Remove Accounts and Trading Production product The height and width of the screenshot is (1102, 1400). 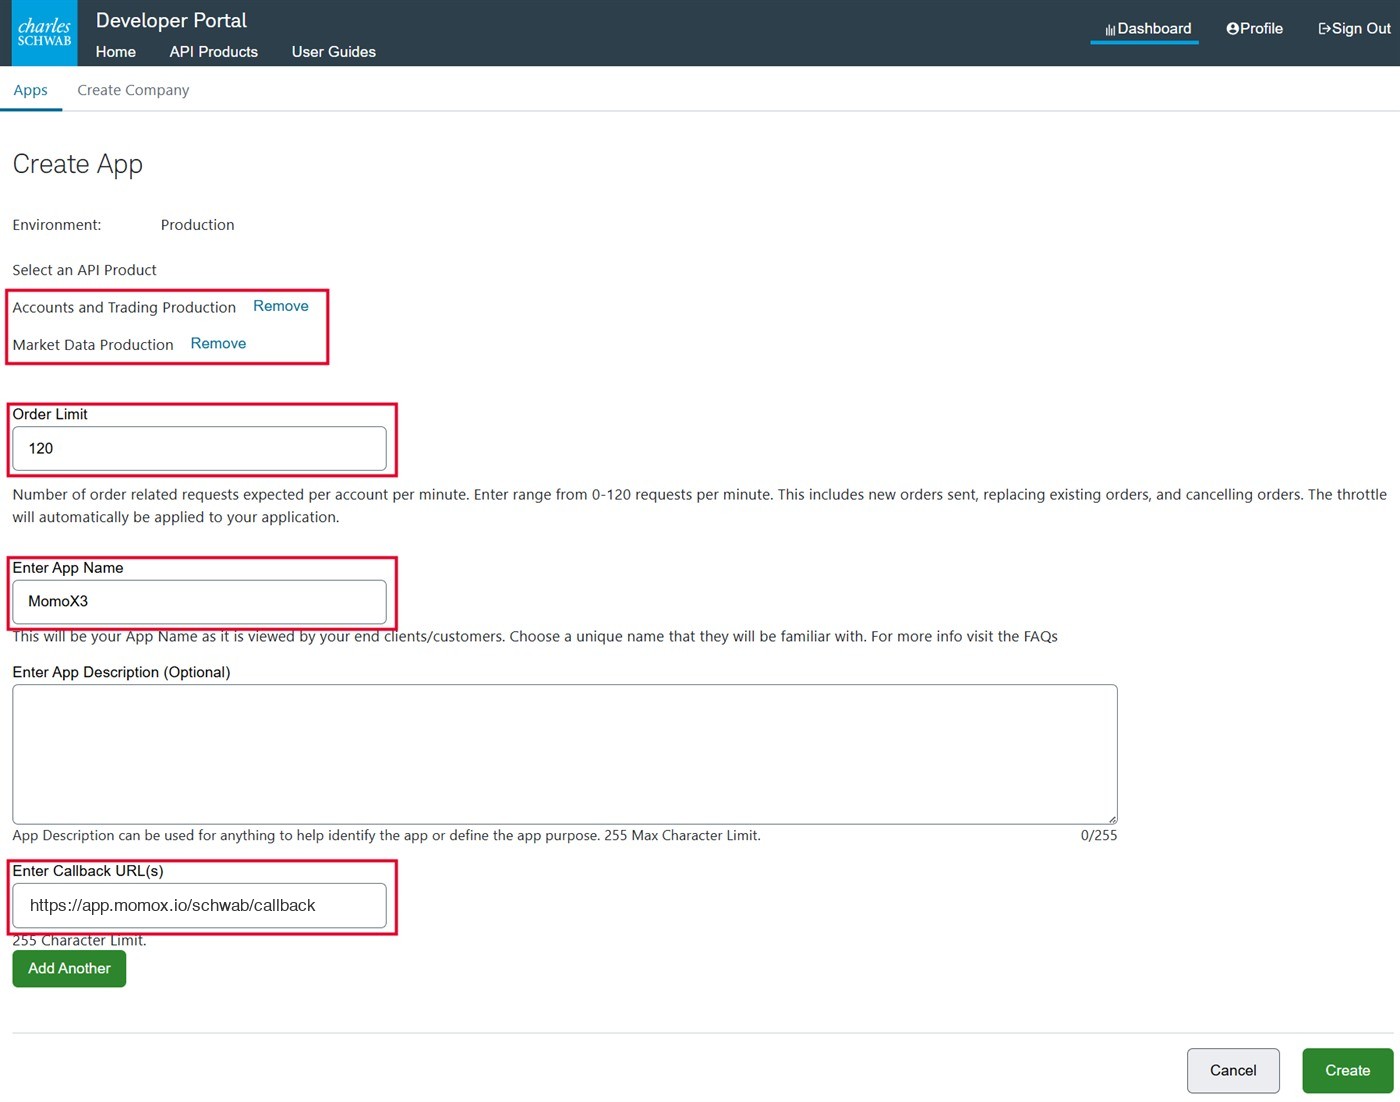tap(281, 306)
